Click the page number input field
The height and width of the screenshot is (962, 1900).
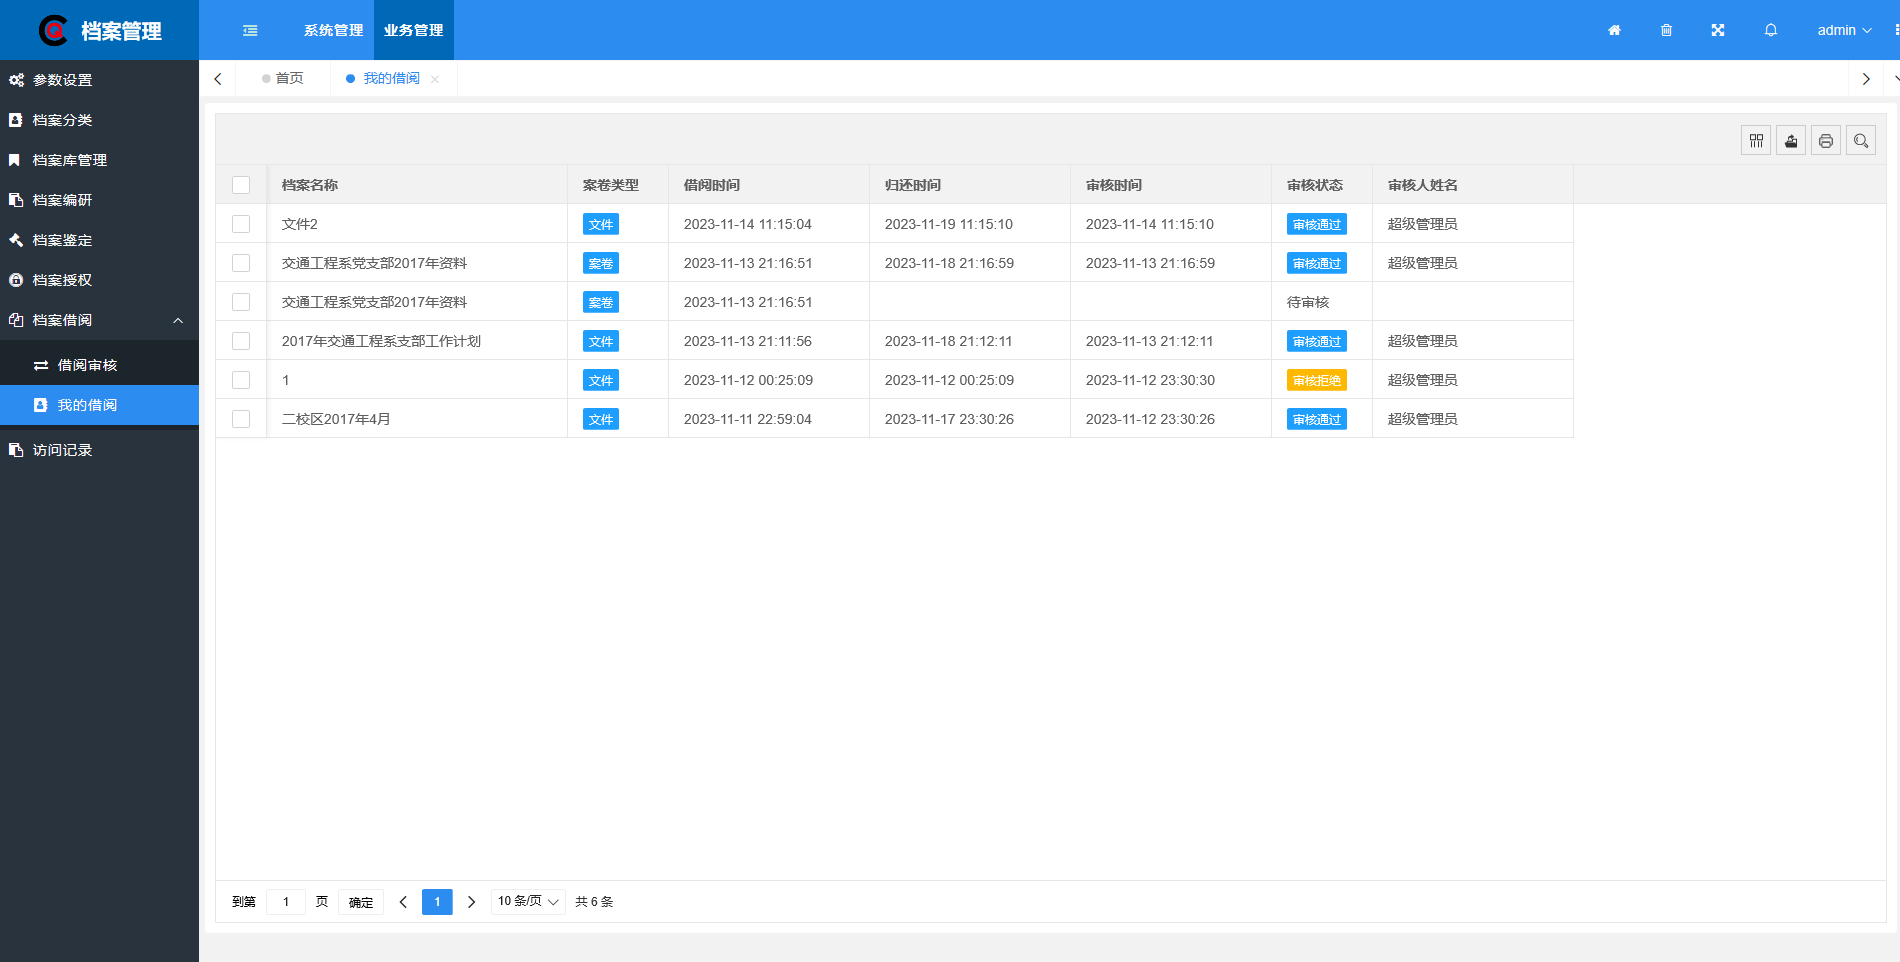(286, 902)
